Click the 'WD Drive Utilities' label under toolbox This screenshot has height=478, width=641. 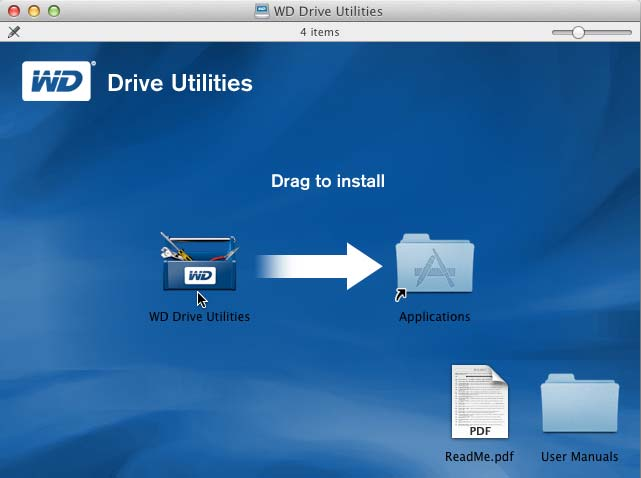199,316
